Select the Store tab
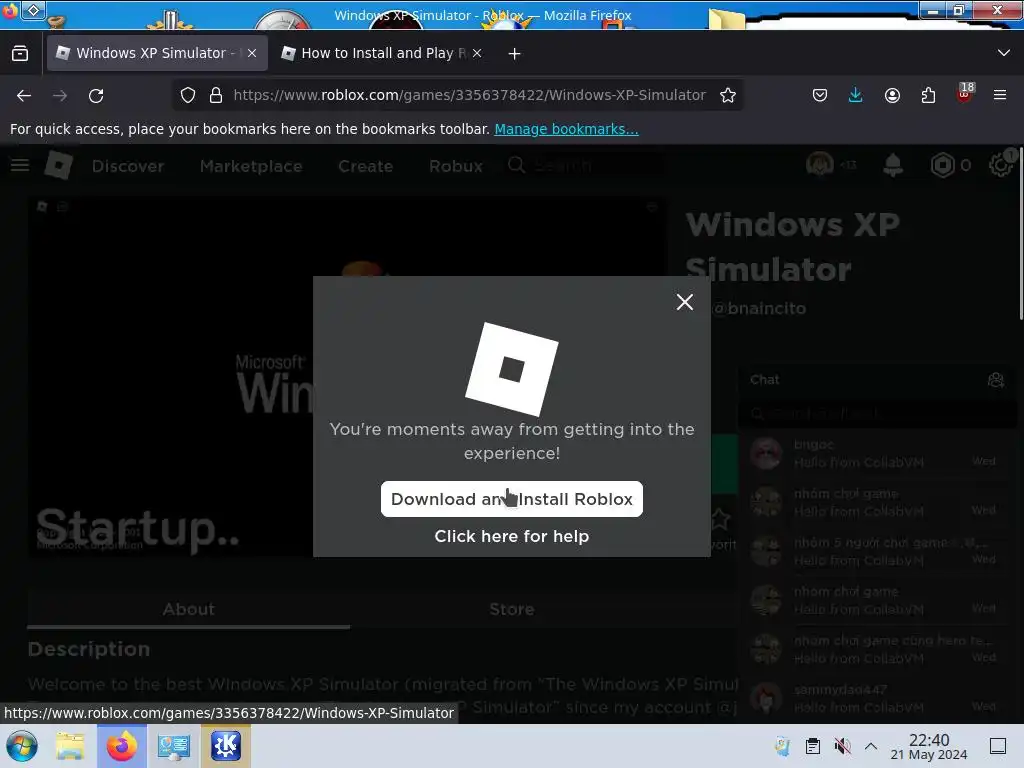 [512, 609]
